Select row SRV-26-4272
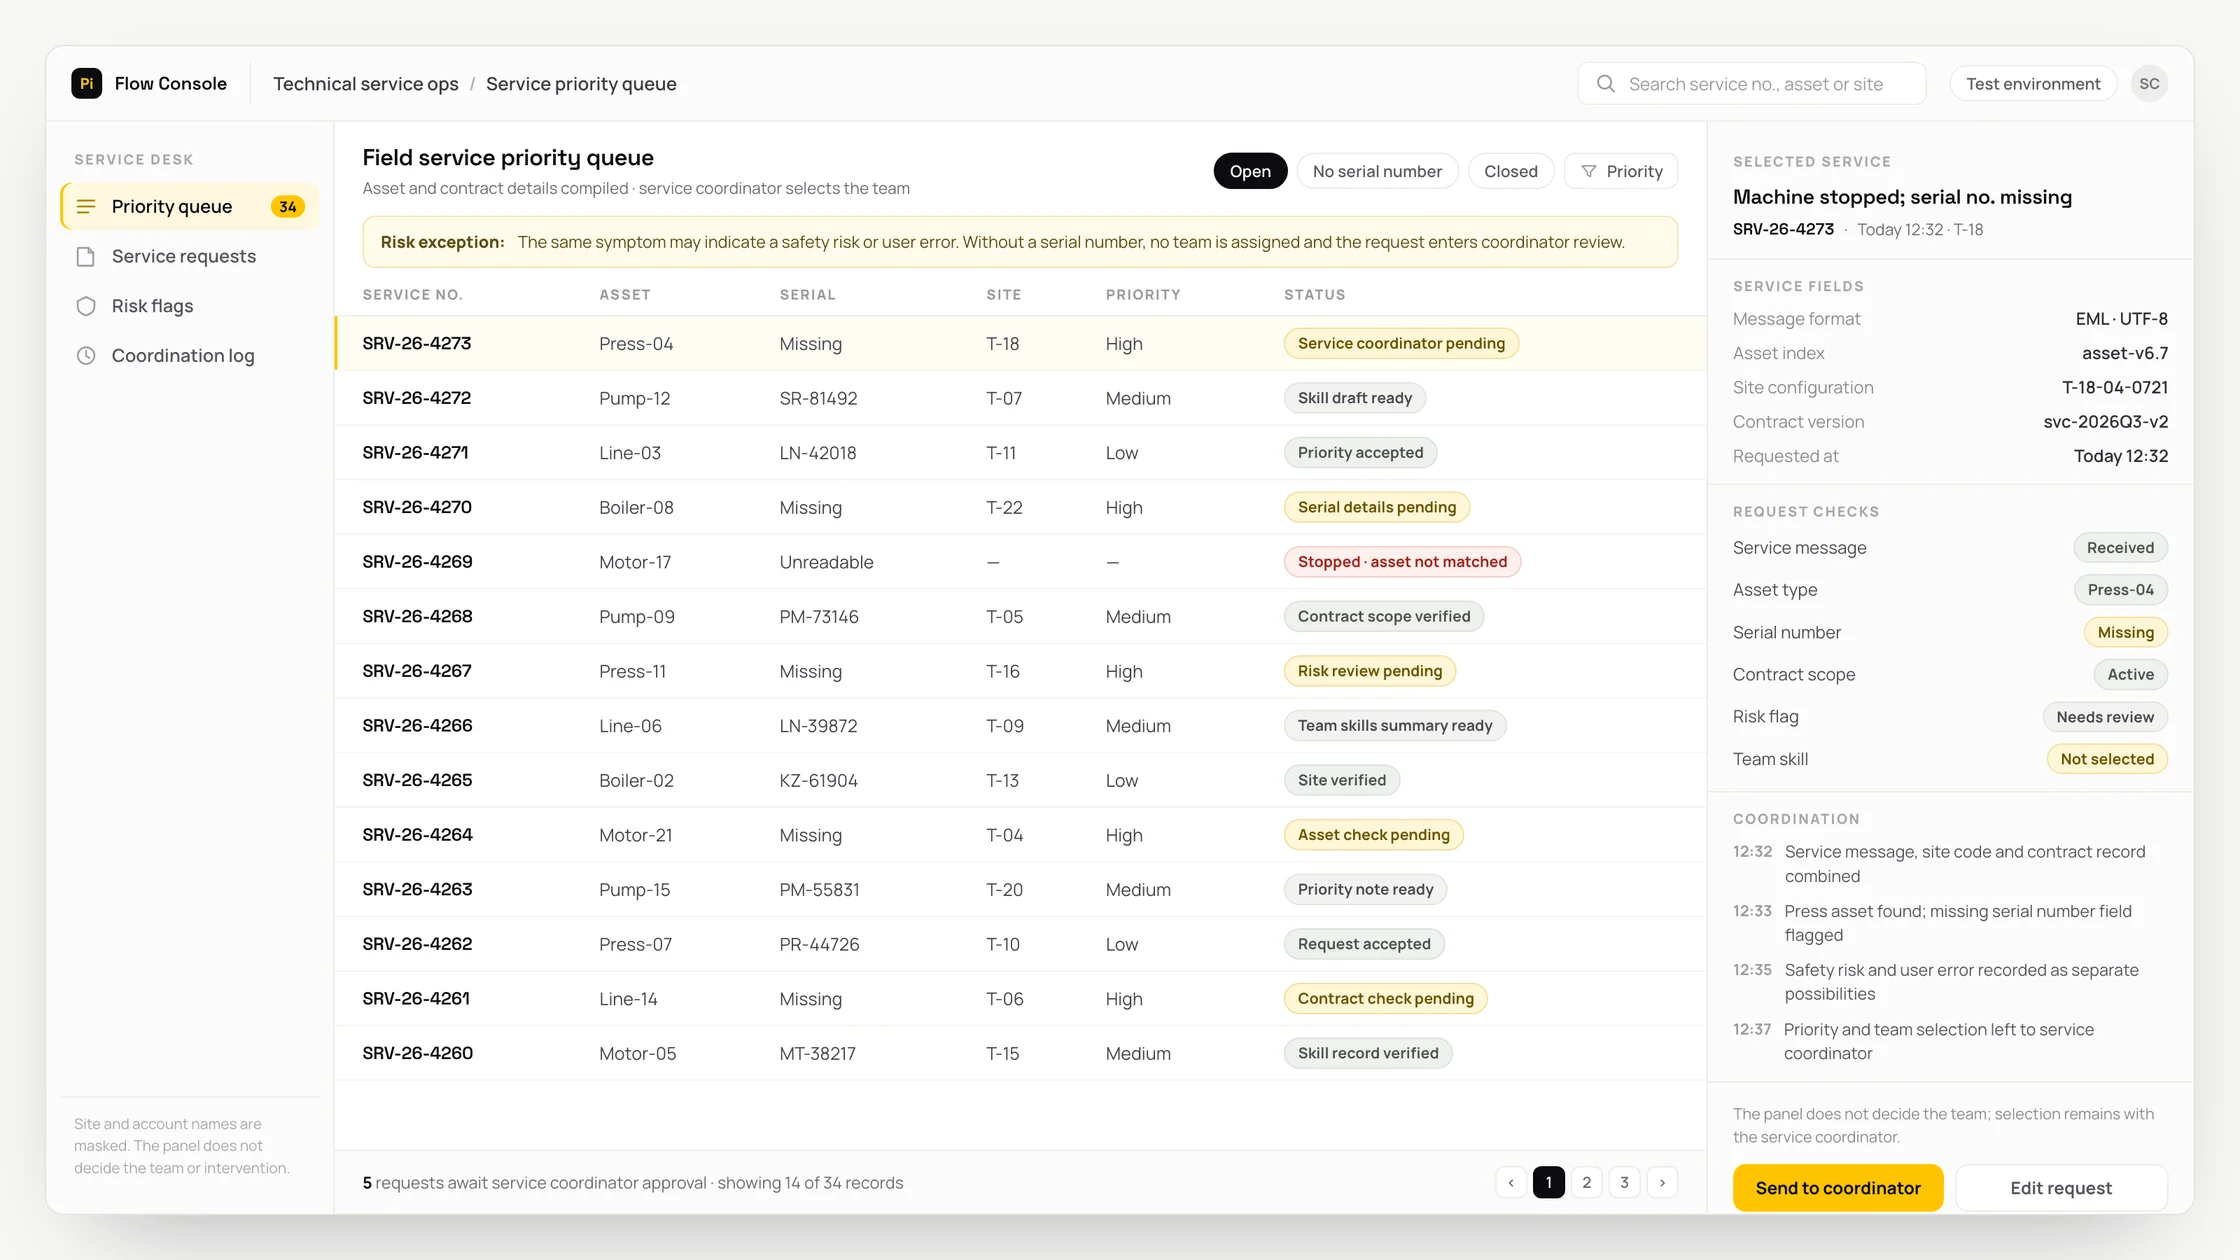This screenshot has height=1260, width=2240. click(1020, 398)
